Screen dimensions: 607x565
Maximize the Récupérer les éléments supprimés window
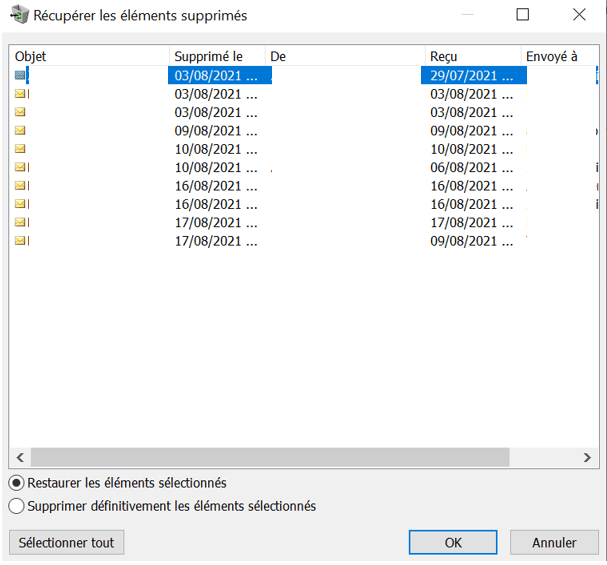pos(523,15)
